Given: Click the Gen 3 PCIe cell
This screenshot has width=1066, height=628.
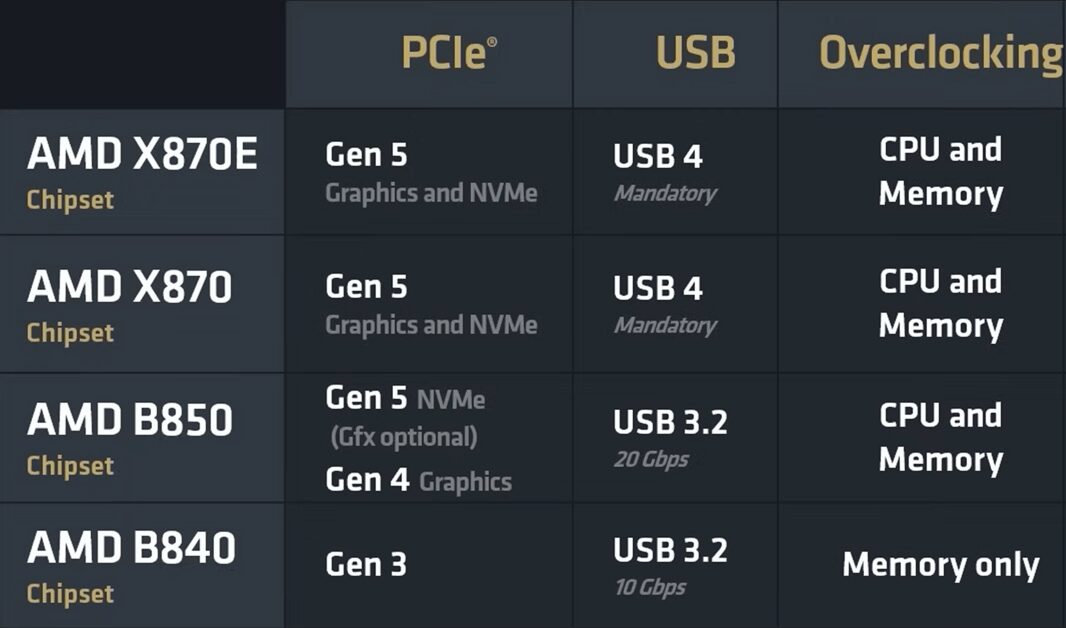Looking at the screenshot, I should click(x=366, y=565).
